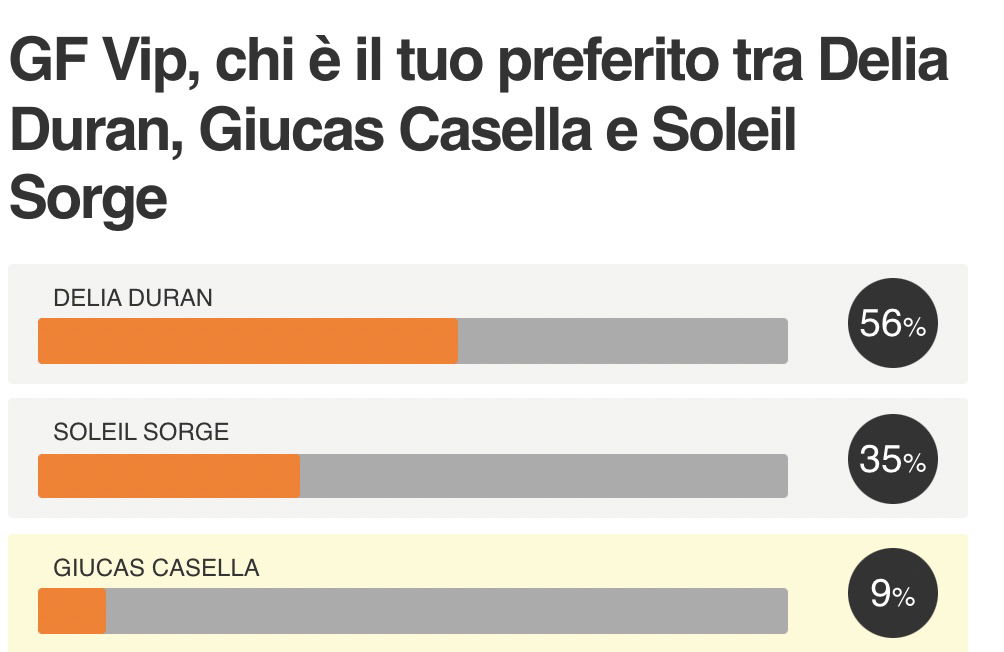The height and width of the screenshot is (652, 1004).
Task: Choose the highlighted Giucas Casella option row
Action: coord(488,593)
